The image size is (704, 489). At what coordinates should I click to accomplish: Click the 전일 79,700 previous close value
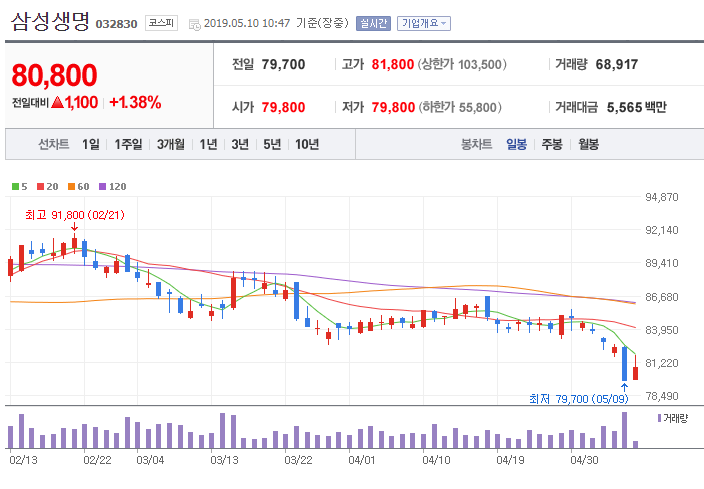coord(283,64)
